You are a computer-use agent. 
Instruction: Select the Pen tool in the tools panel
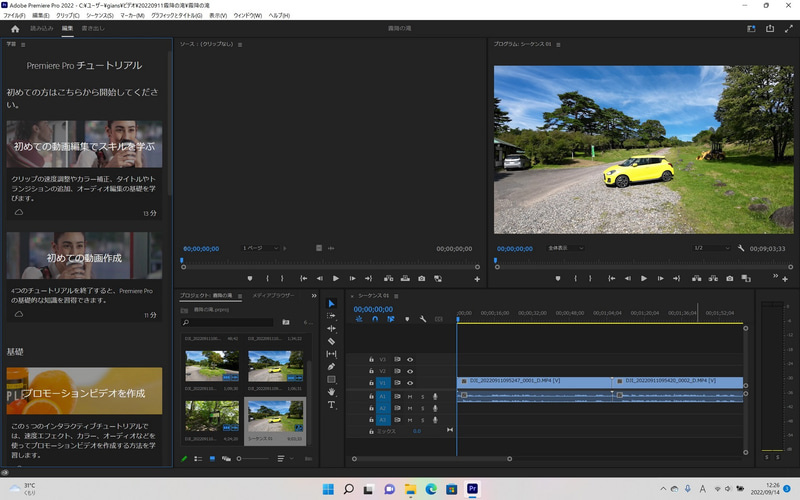(x=331, y=366)
